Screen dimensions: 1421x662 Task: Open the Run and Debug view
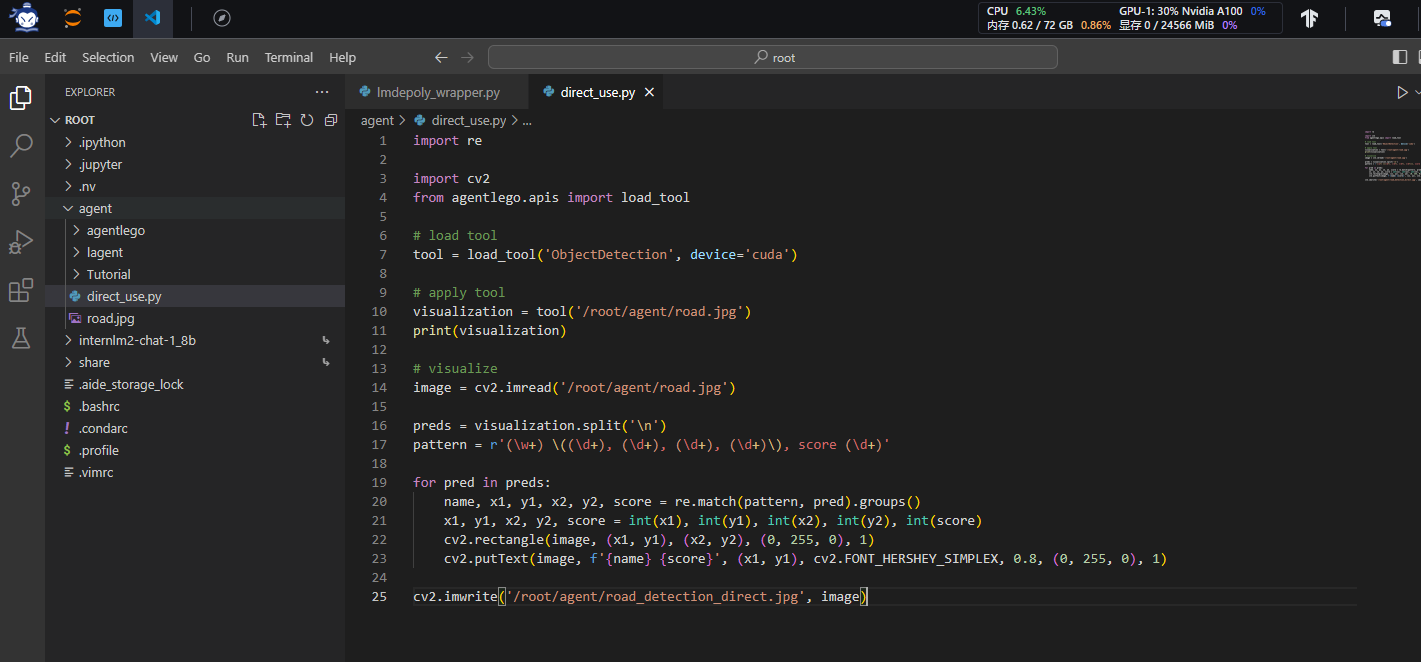coord(21,242)
